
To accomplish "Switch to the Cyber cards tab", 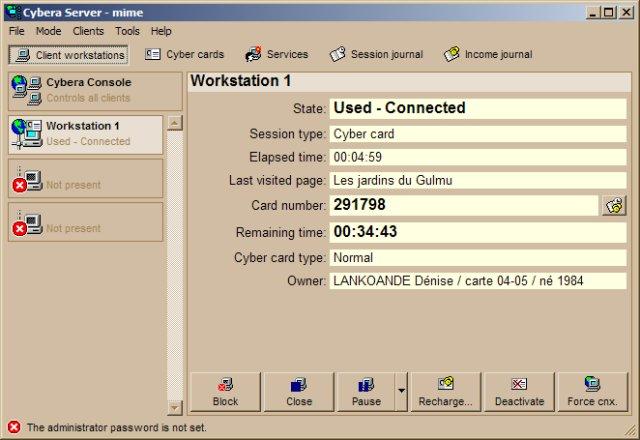I will (x=185, y=54).
